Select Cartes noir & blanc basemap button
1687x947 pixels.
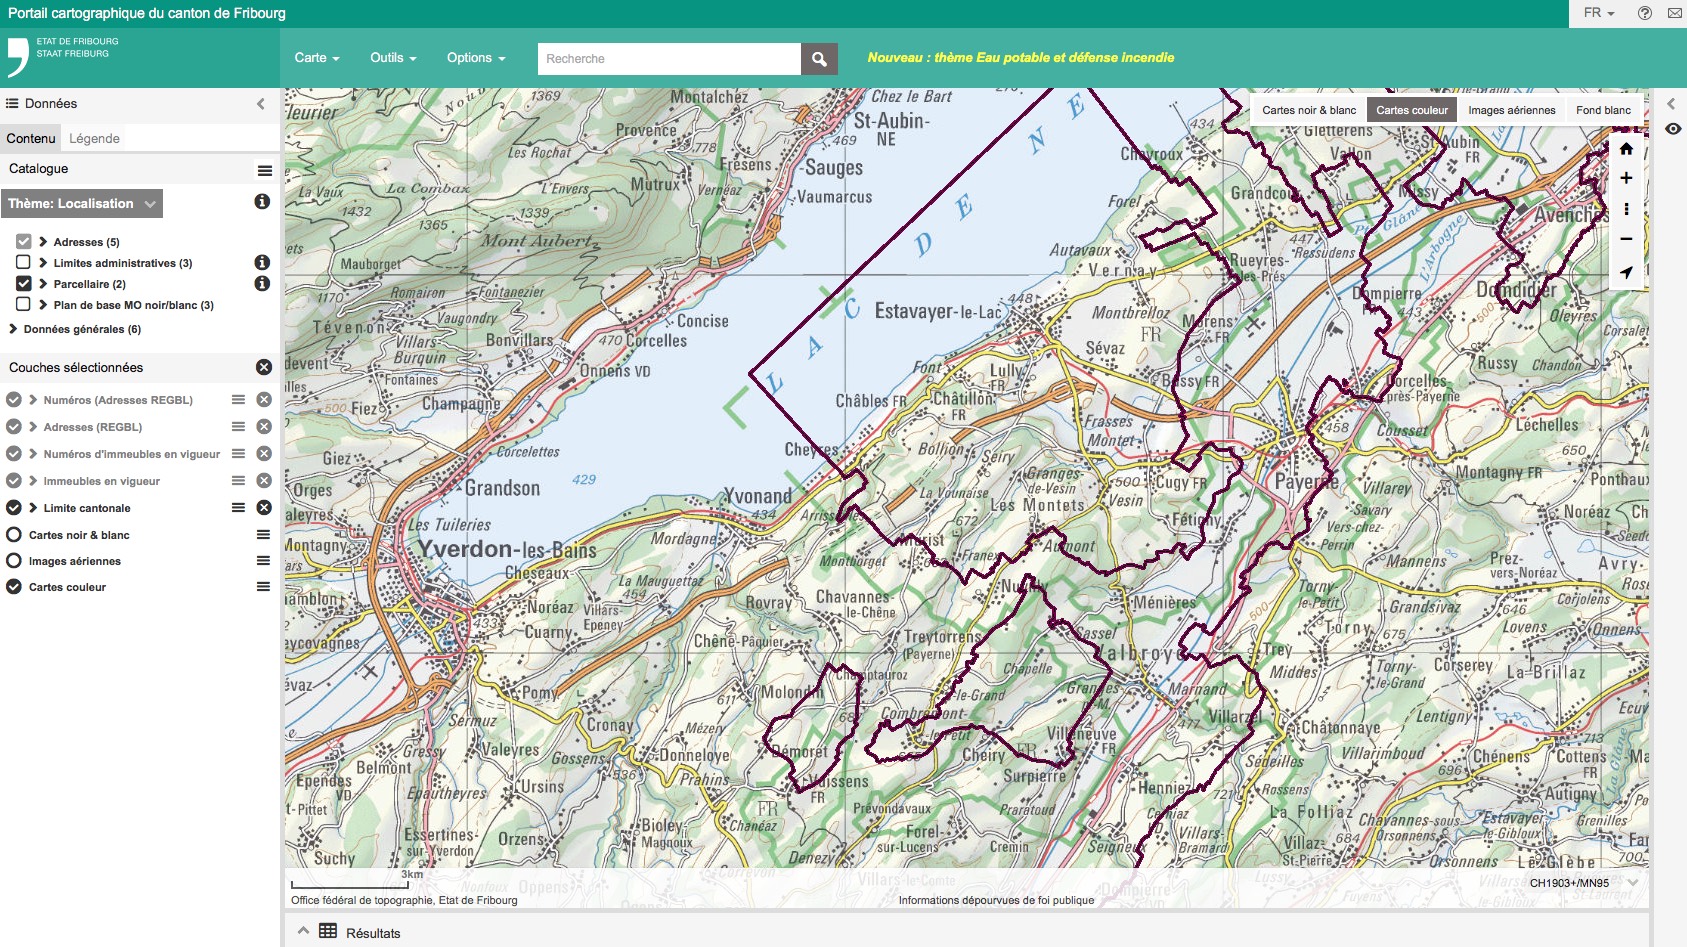1308,110
